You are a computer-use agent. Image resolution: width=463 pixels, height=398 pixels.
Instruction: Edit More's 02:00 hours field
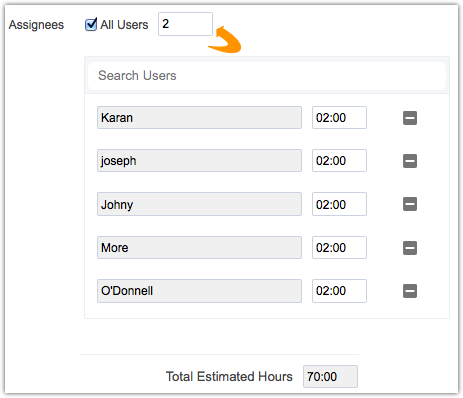(x=339, y=248)
